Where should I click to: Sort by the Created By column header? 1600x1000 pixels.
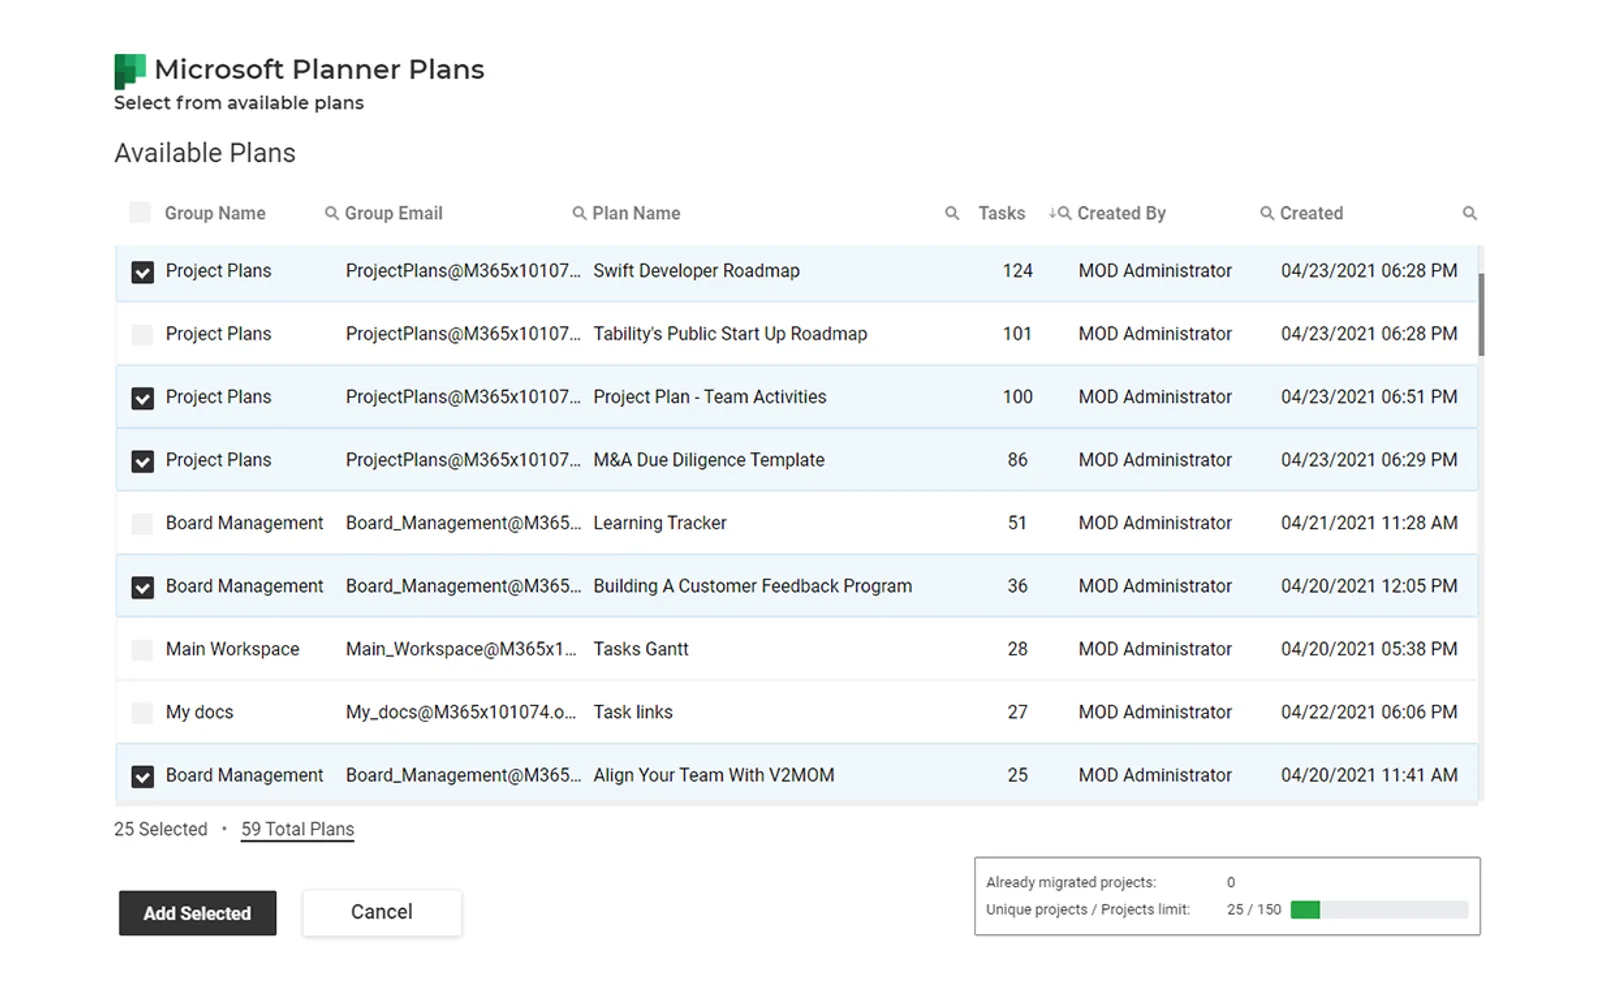tap(1121, 213)
